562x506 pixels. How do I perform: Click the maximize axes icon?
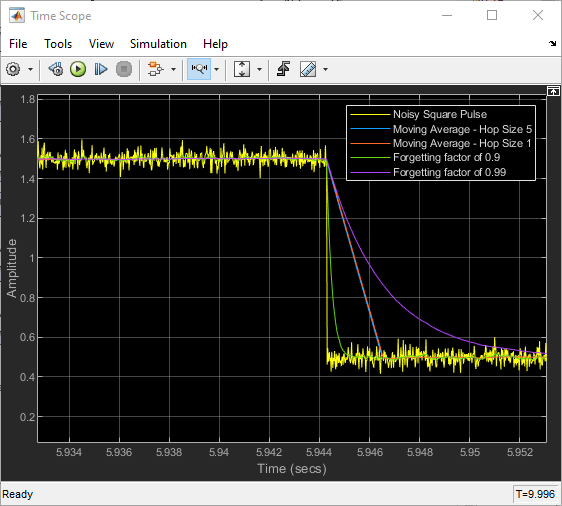[x=553, y=91]
